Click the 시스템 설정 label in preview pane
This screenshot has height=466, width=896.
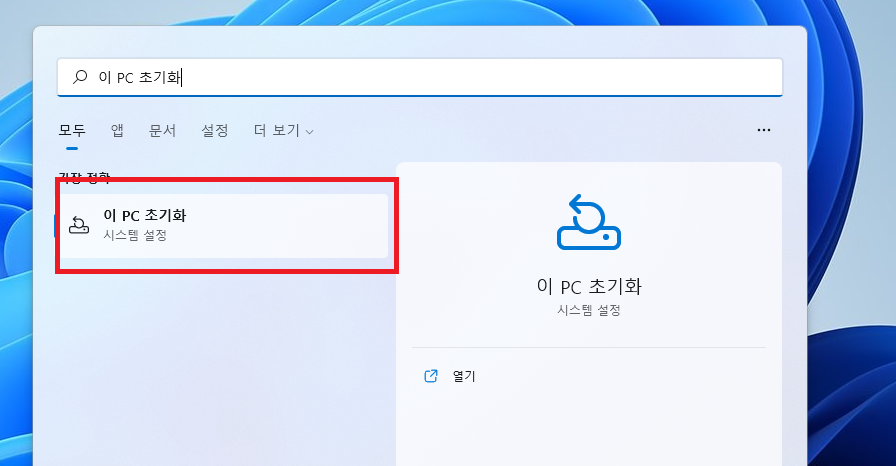(588, 311)
